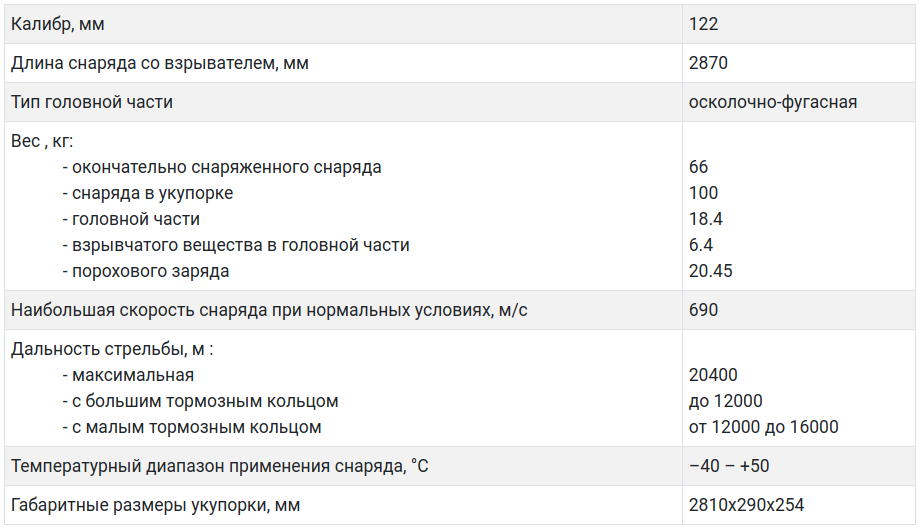920x530 pixels.
Task: Select maximum range value 20400
Action: pos(713,374)
